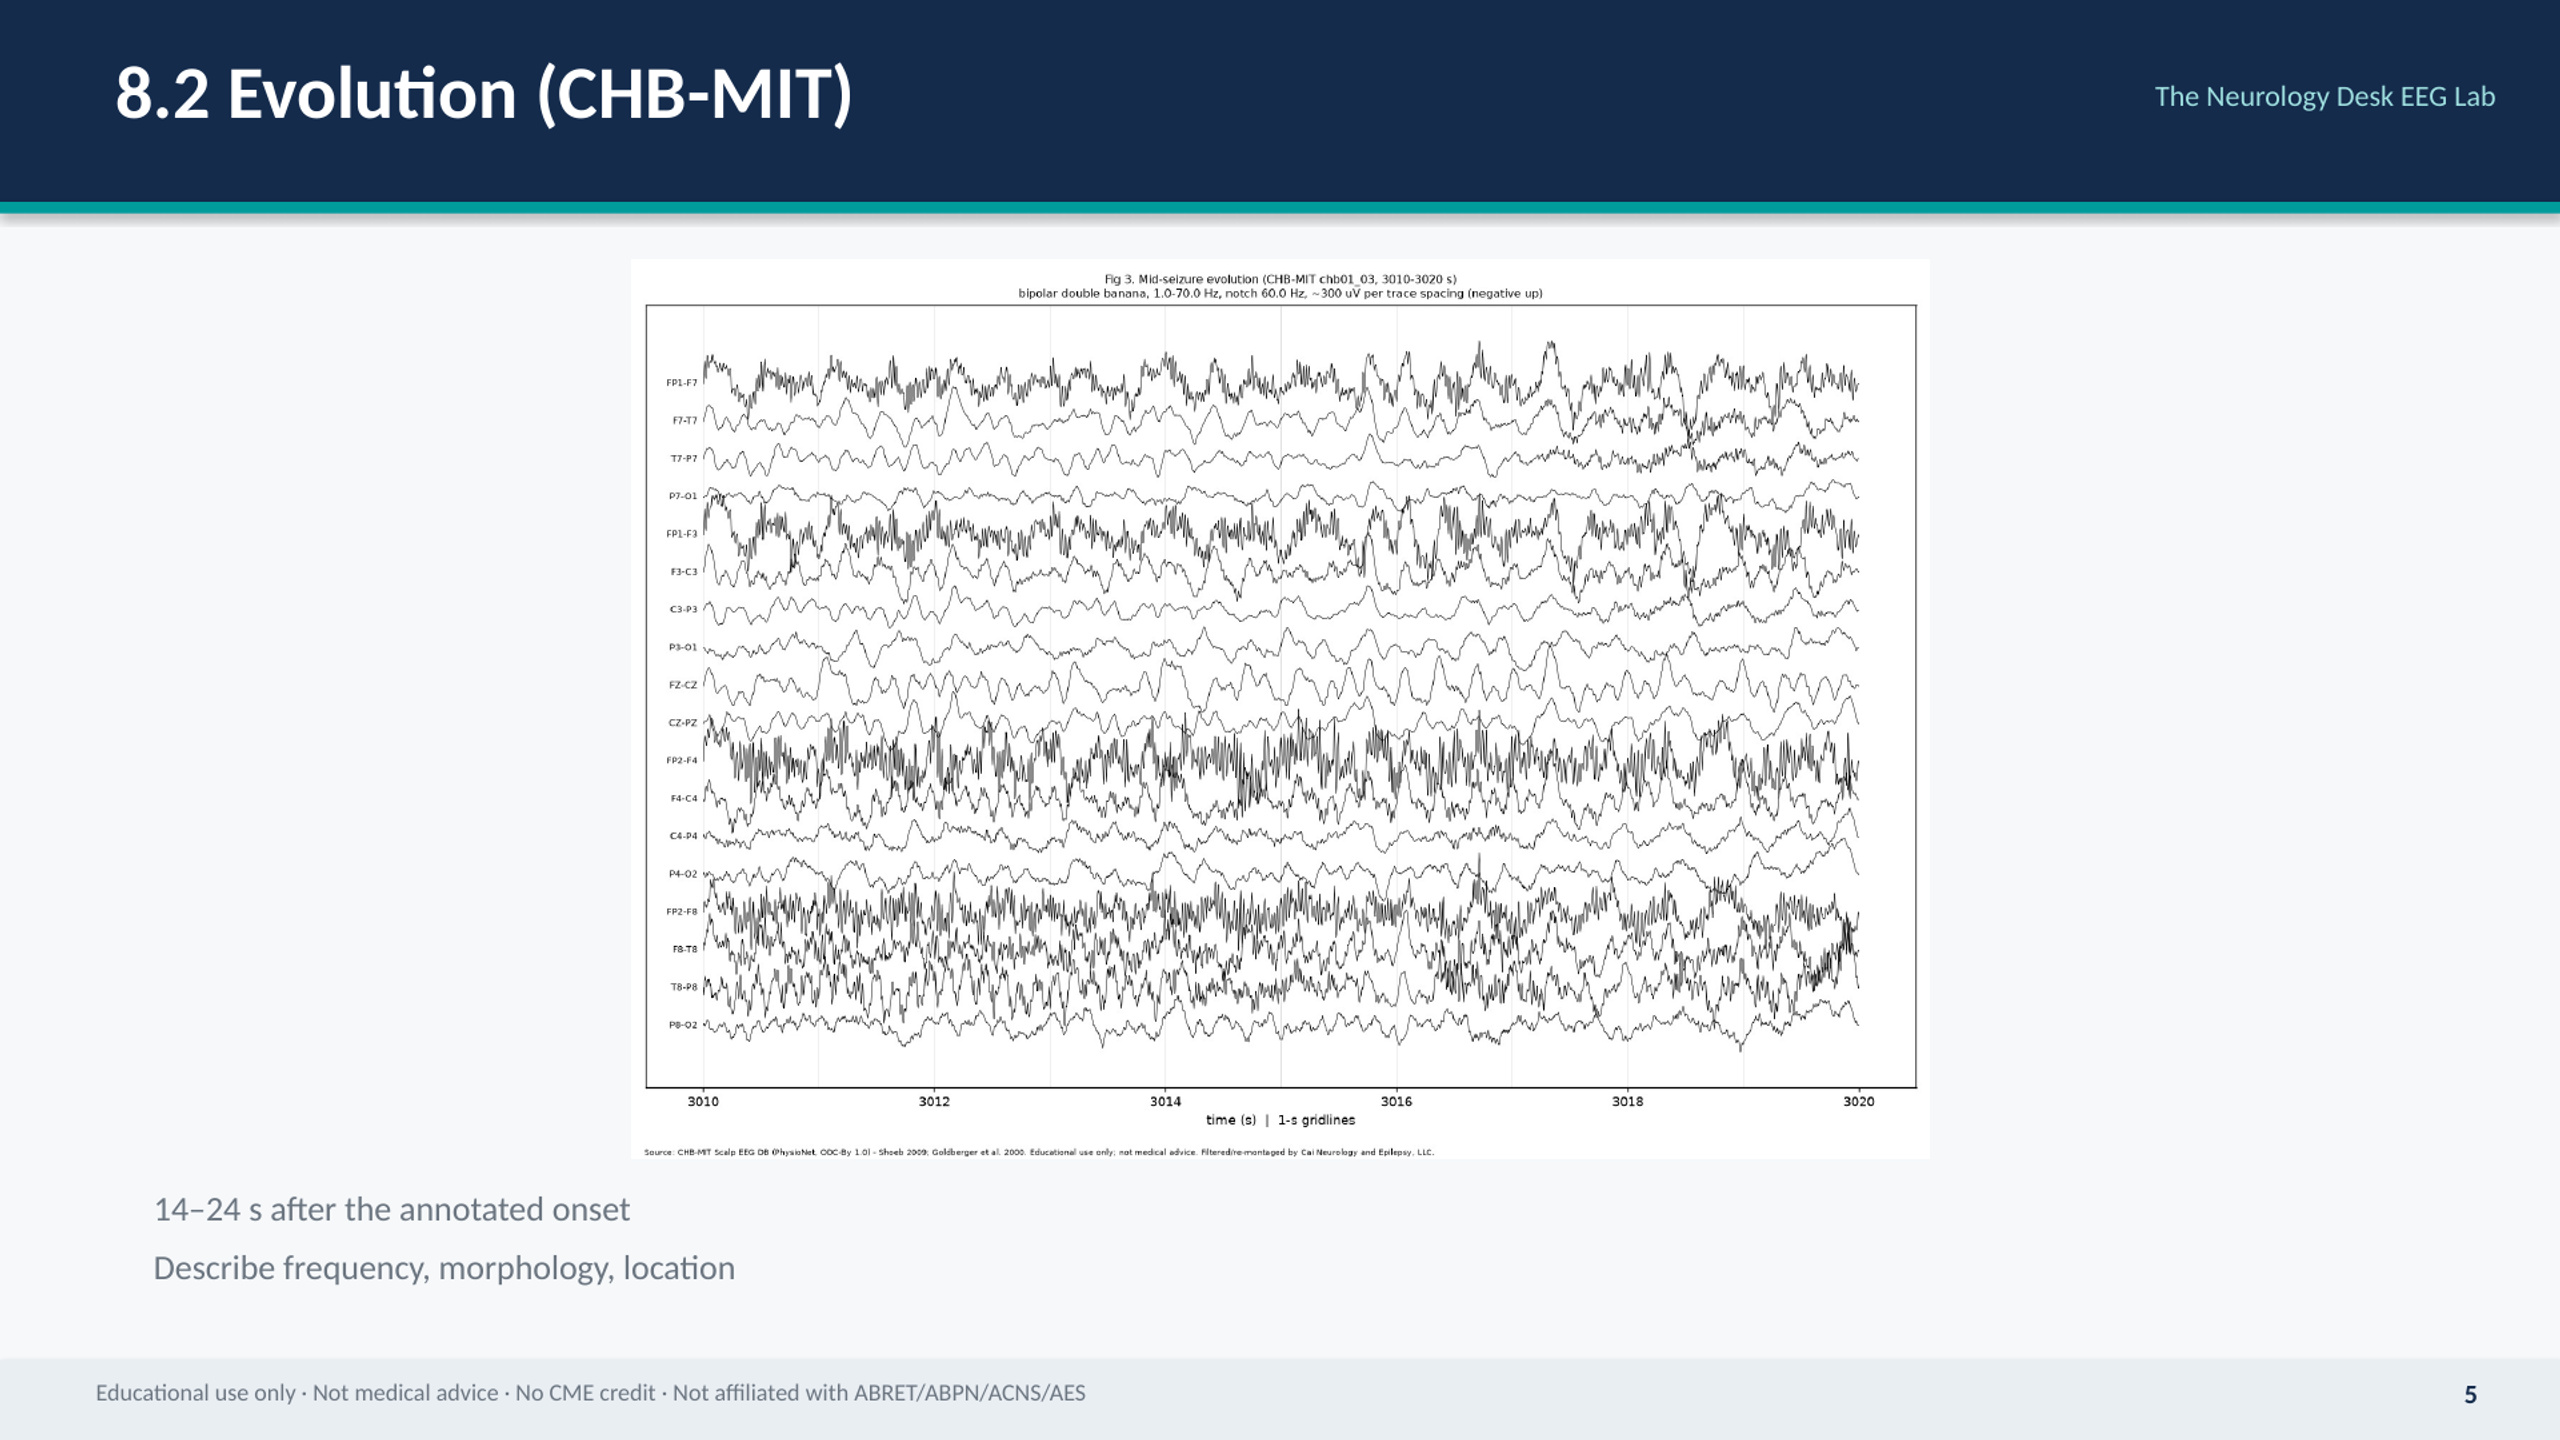Click the 3020 time axis tick
2560x1440 pixels.
click(1859, 1101)
